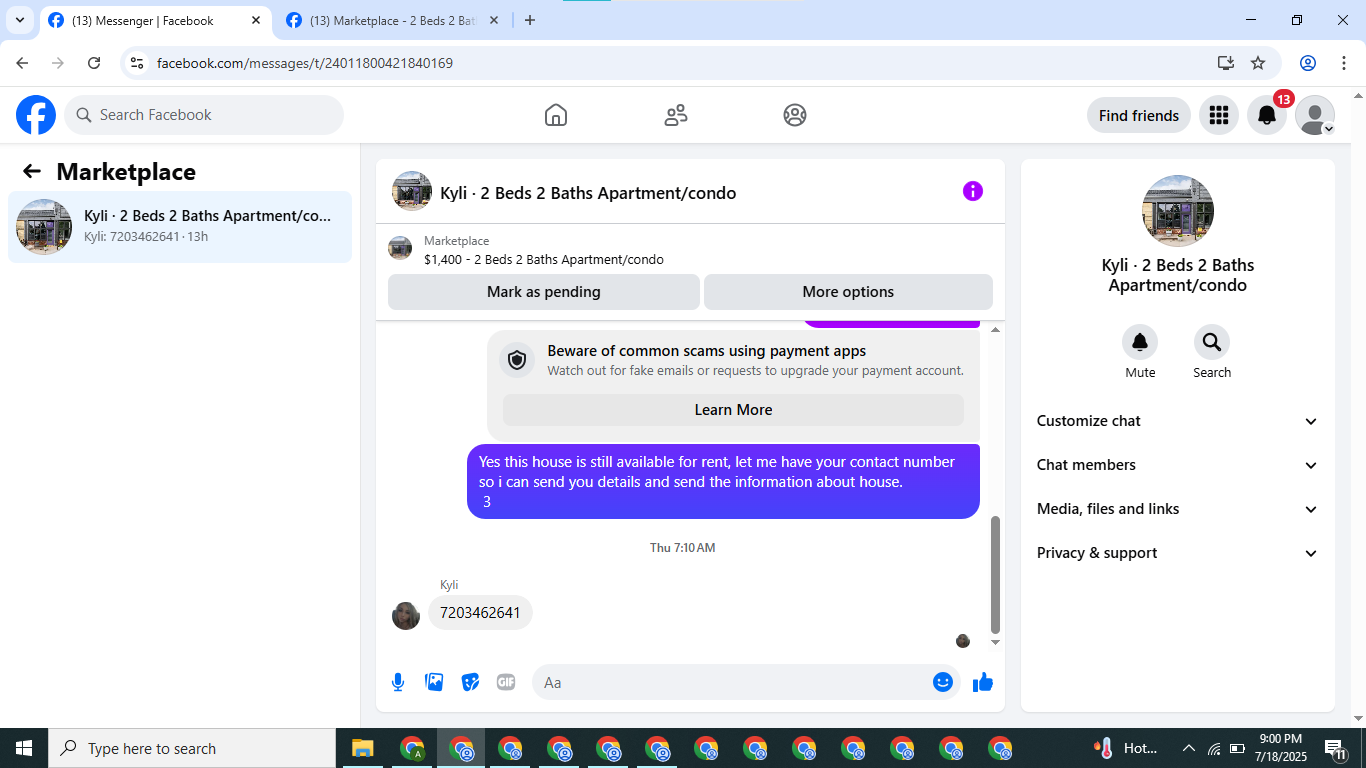
Task: Open the weather widget in the taskbar
Action: (1127, 748)
